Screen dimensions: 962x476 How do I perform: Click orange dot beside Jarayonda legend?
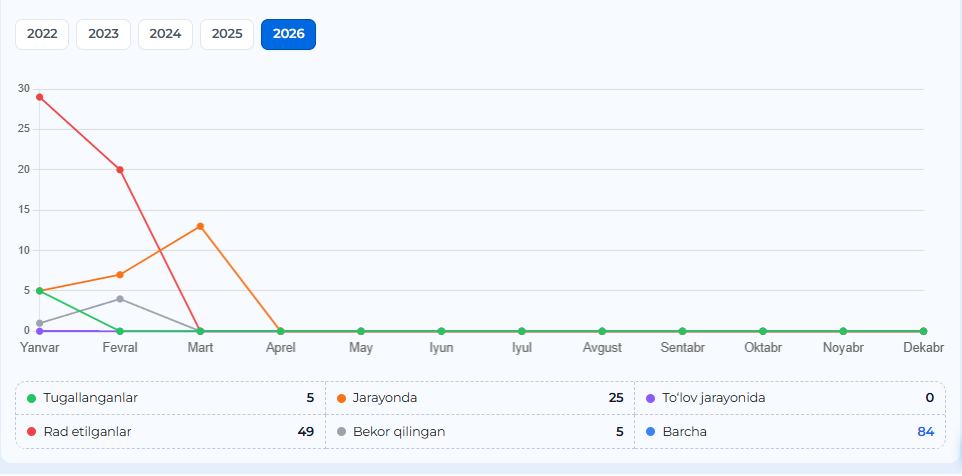tap(341, 398)
